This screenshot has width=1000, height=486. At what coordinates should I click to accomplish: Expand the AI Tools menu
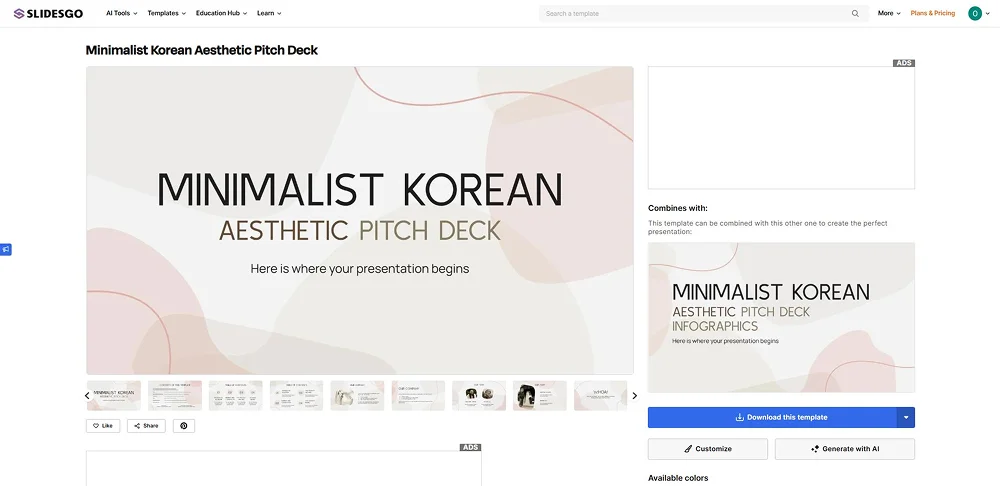[x=121, y=13]
